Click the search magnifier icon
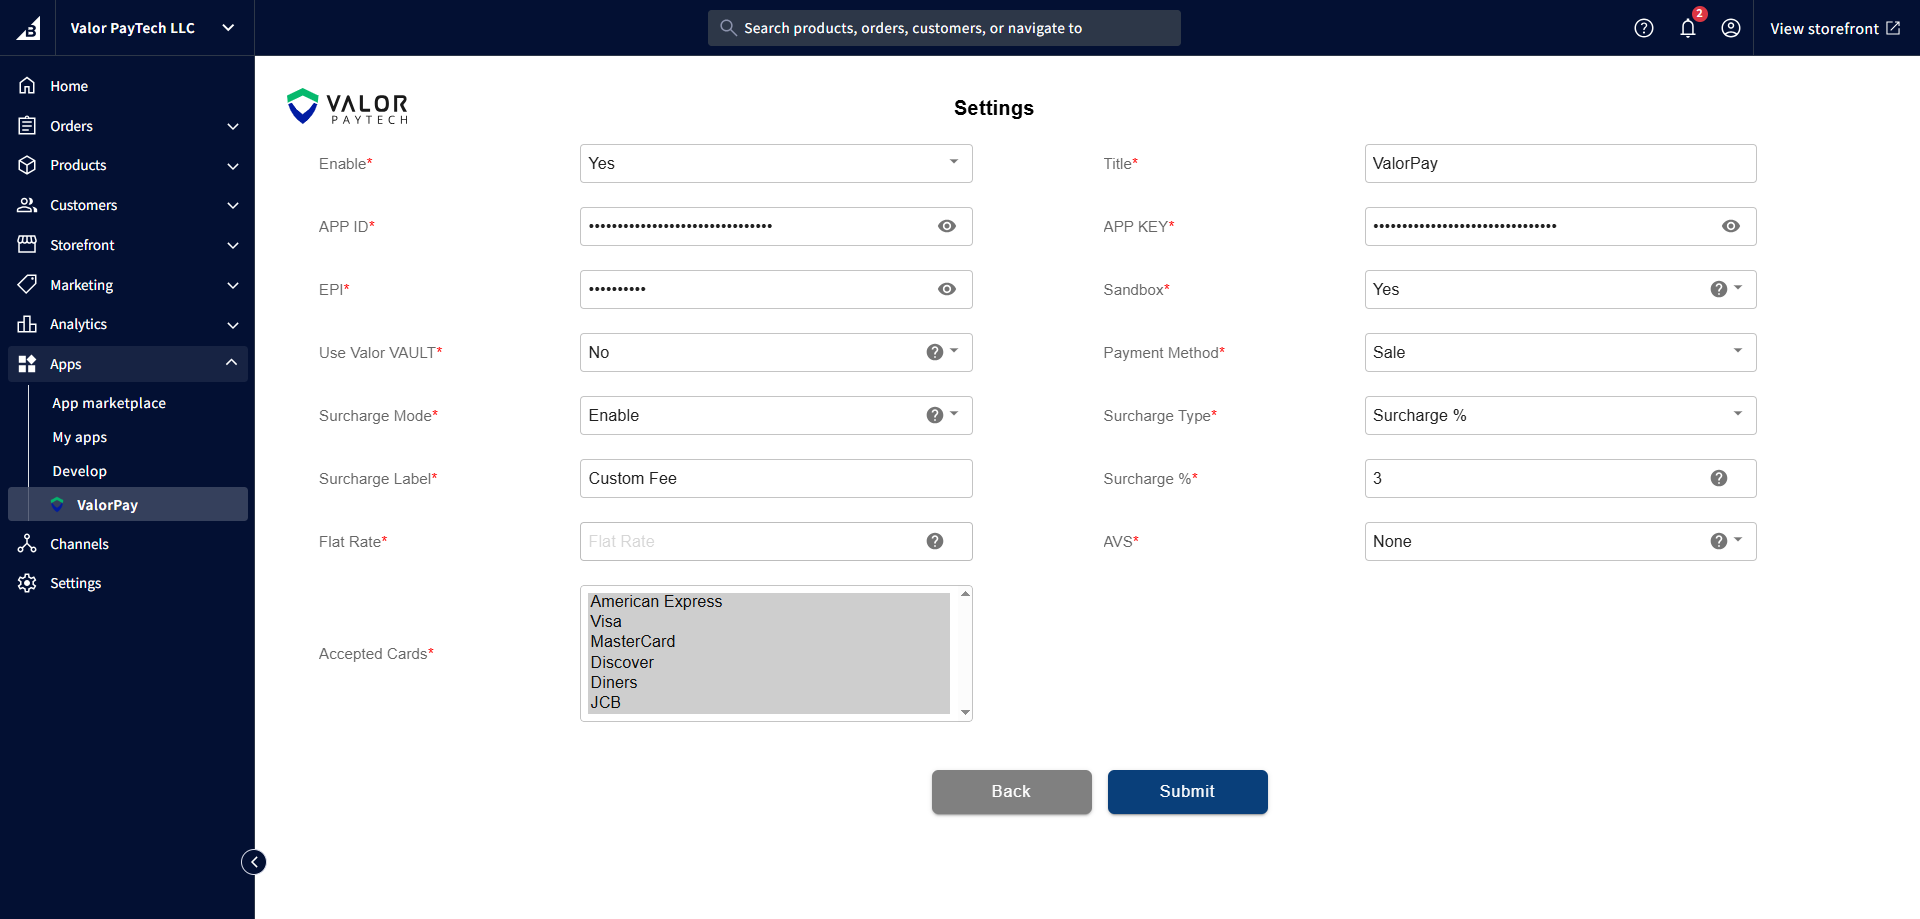 tap(728, 28)
